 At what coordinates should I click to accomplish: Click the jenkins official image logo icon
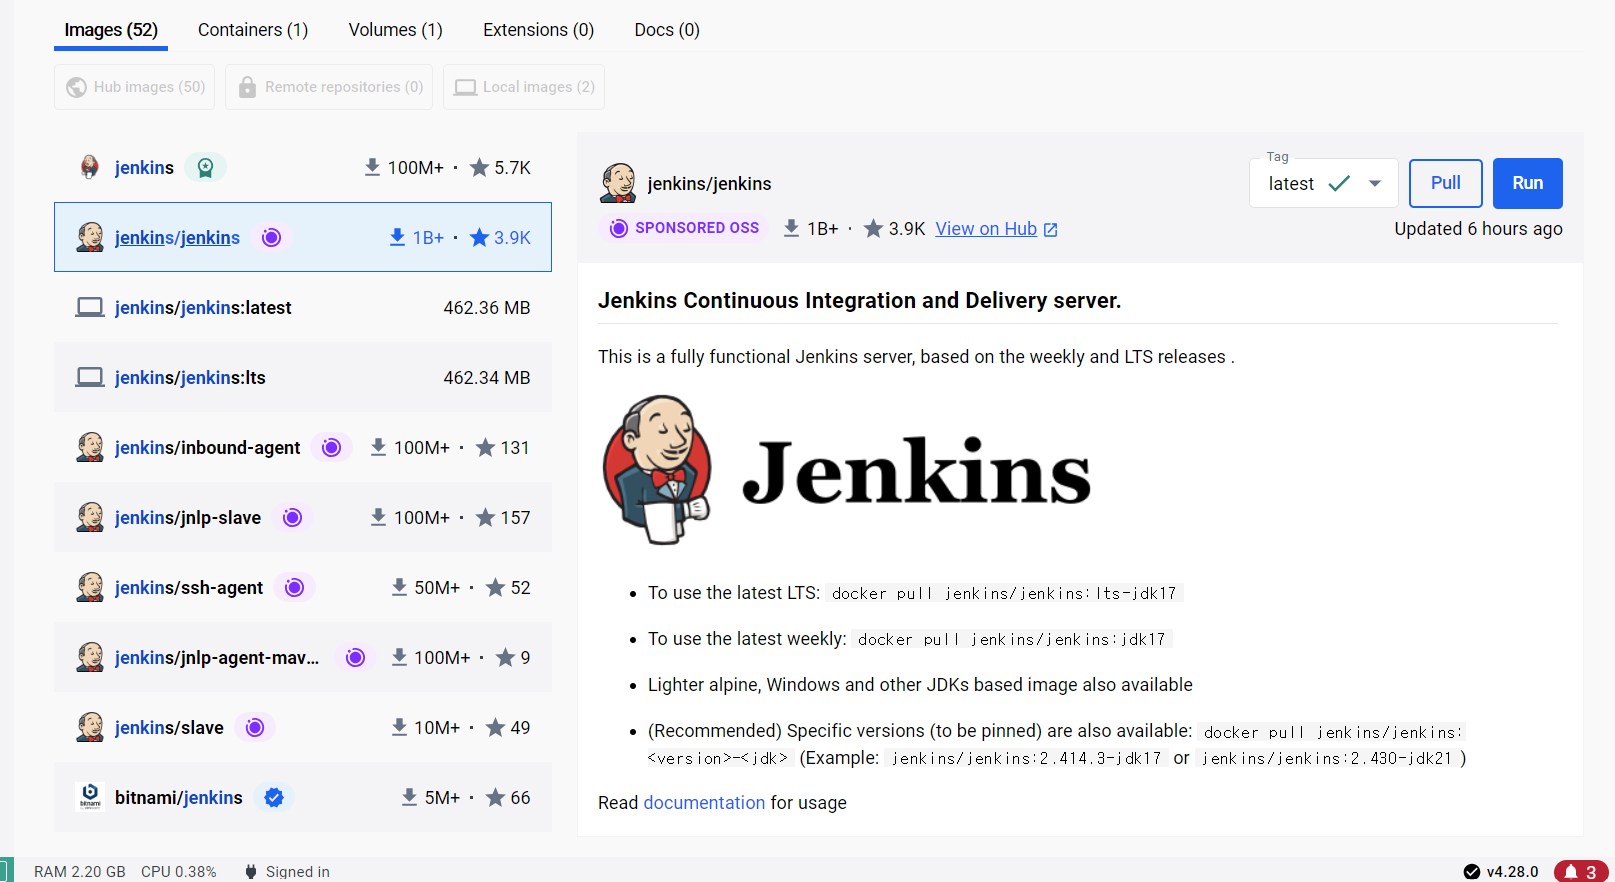click(x=90, y=167)
